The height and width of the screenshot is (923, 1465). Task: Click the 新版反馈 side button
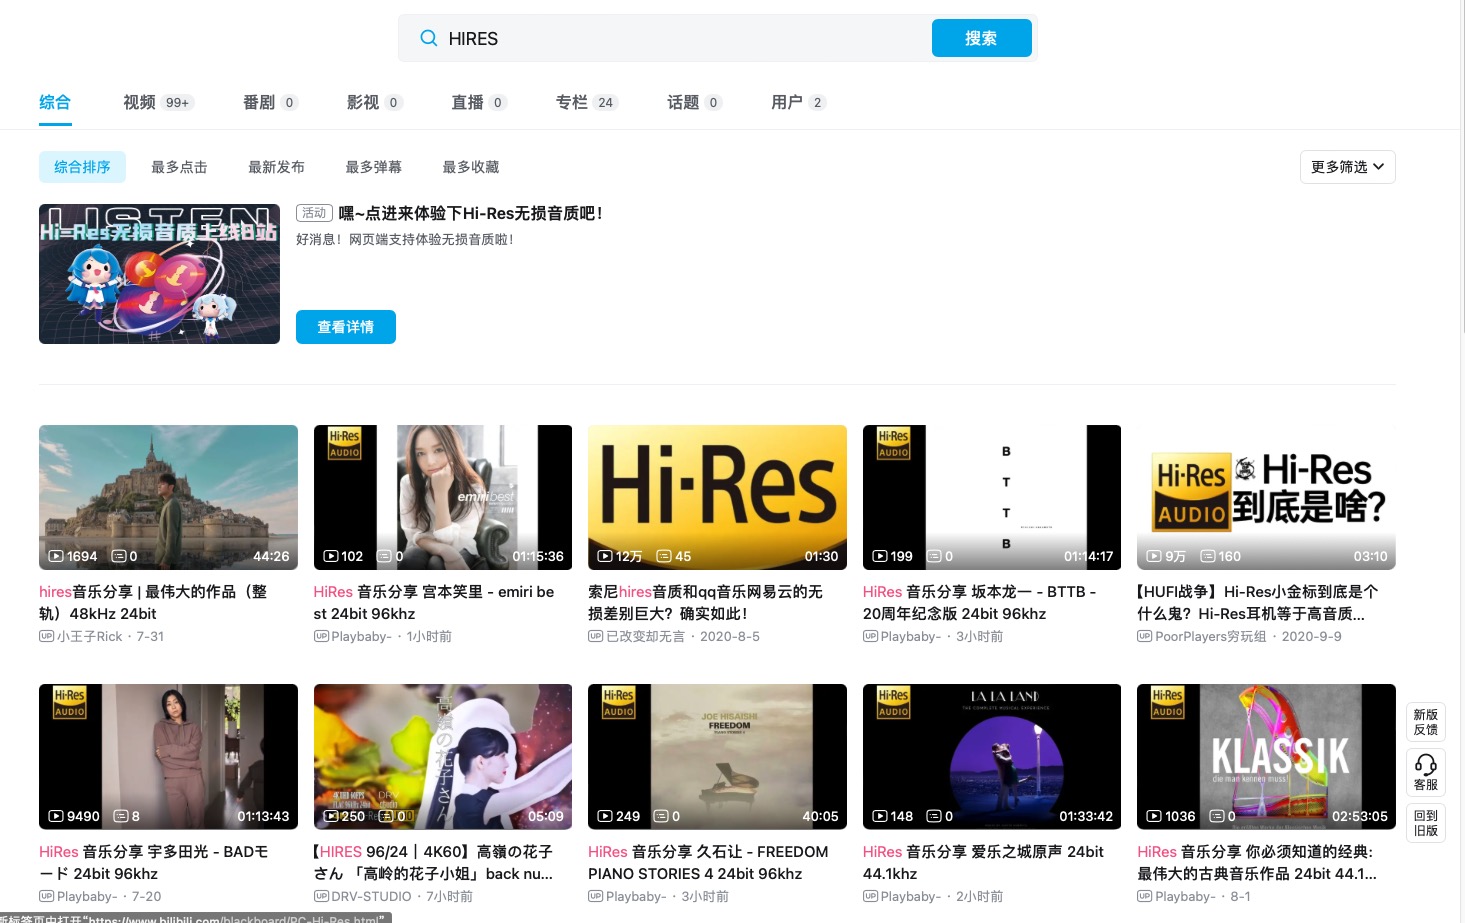tap(1426, 722)
